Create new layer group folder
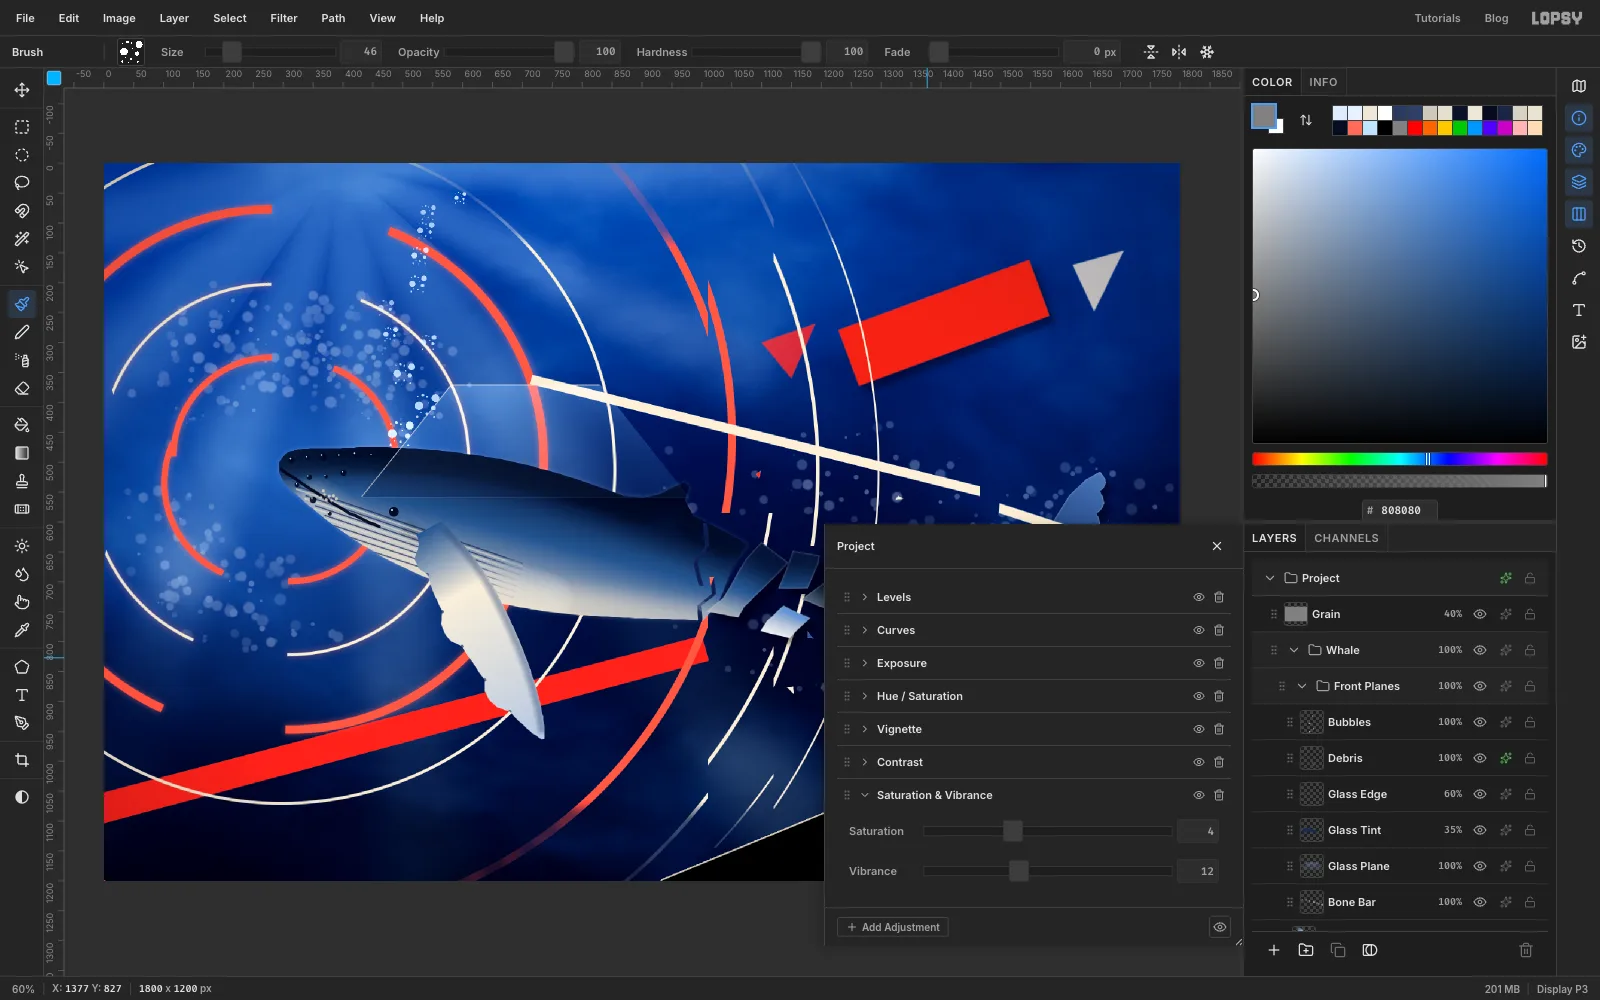Viewport: 1600px width, 1000px height. pos(1306,950)
